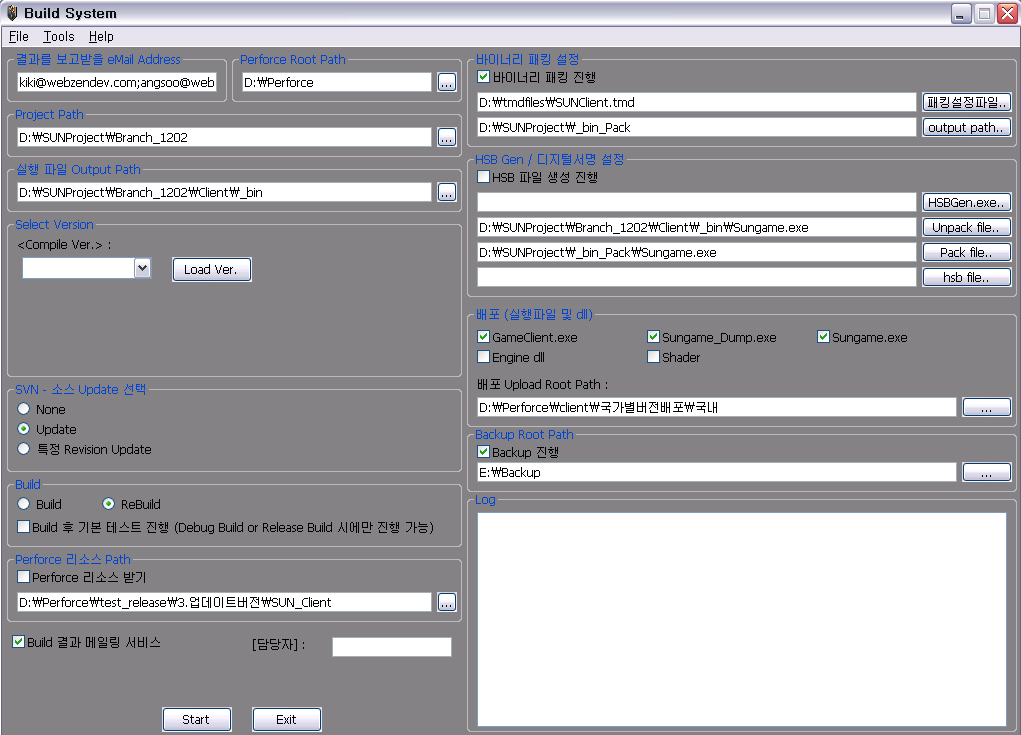Focus the eMail Address input field
This screenshot has width=1021, height=735.
point(117,82)
